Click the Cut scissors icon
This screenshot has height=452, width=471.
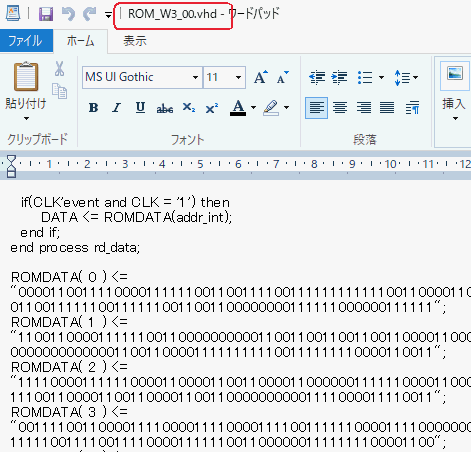59,69
